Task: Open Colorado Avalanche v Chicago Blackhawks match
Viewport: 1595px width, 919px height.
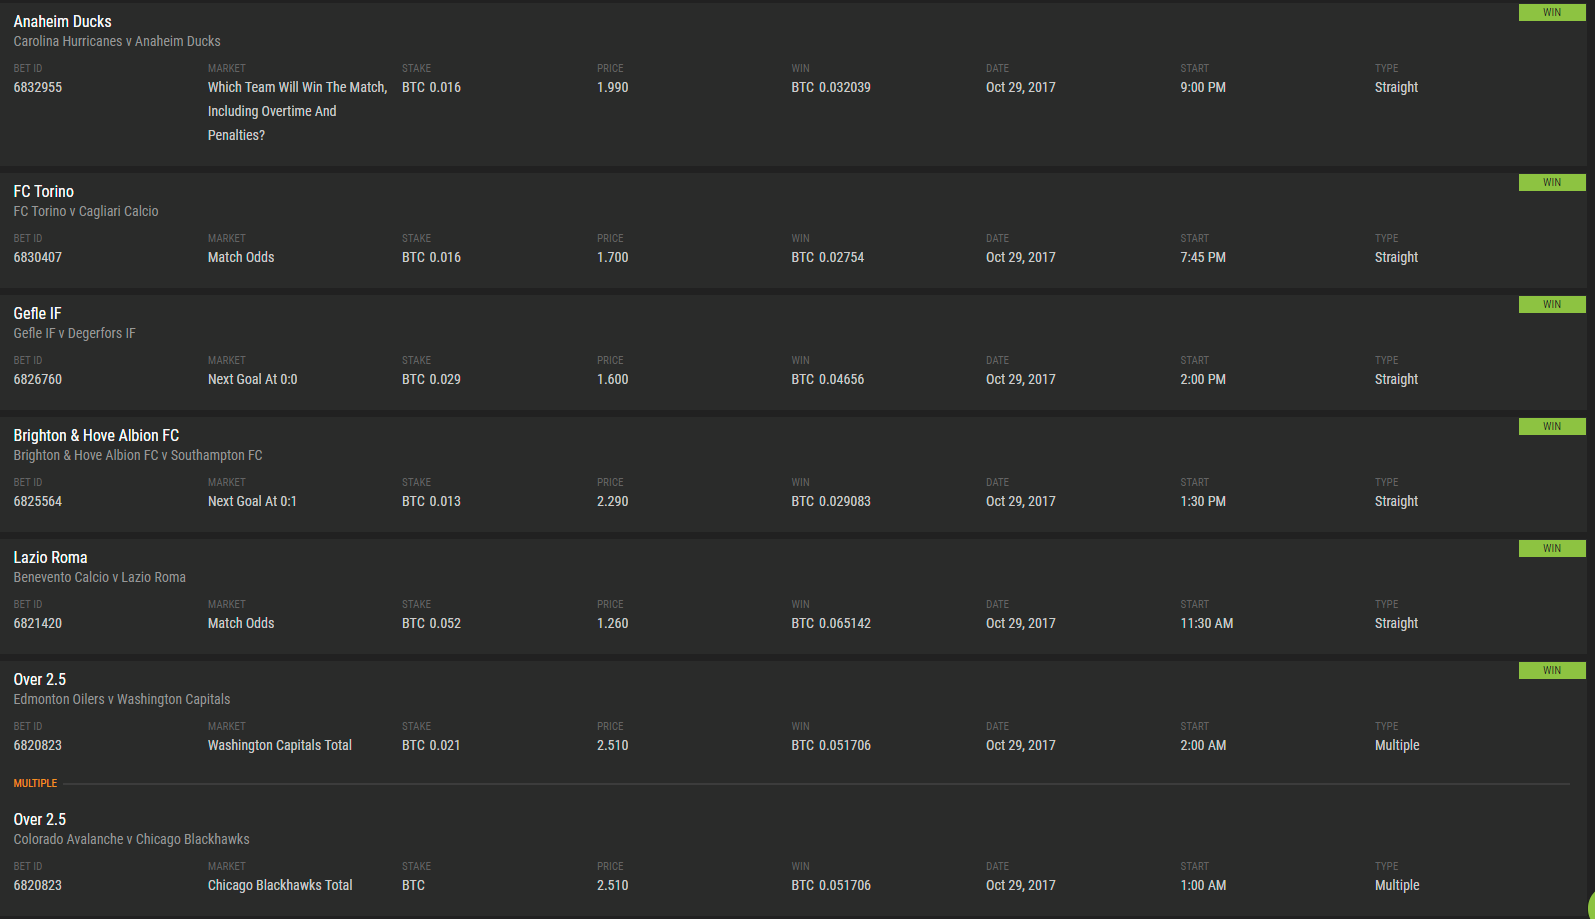Action: pos(131,839)
